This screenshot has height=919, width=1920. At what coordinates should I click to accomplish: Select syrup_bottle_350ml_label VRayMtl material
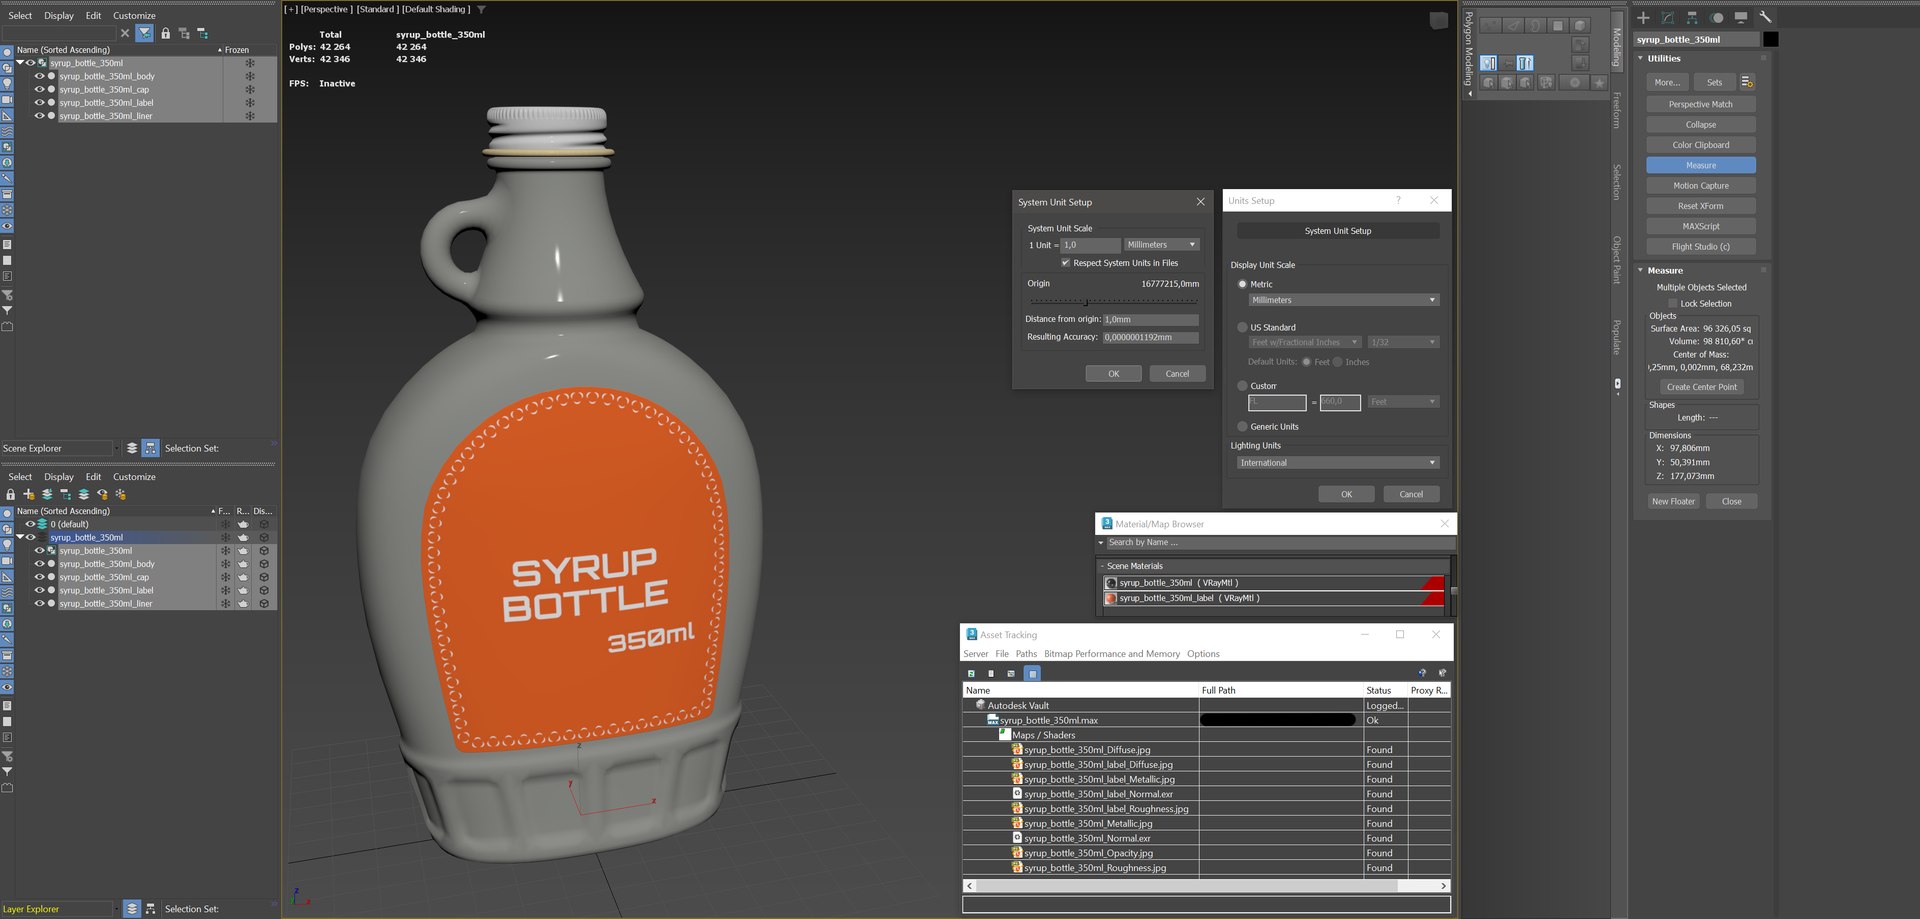[x=1273, y=599]
